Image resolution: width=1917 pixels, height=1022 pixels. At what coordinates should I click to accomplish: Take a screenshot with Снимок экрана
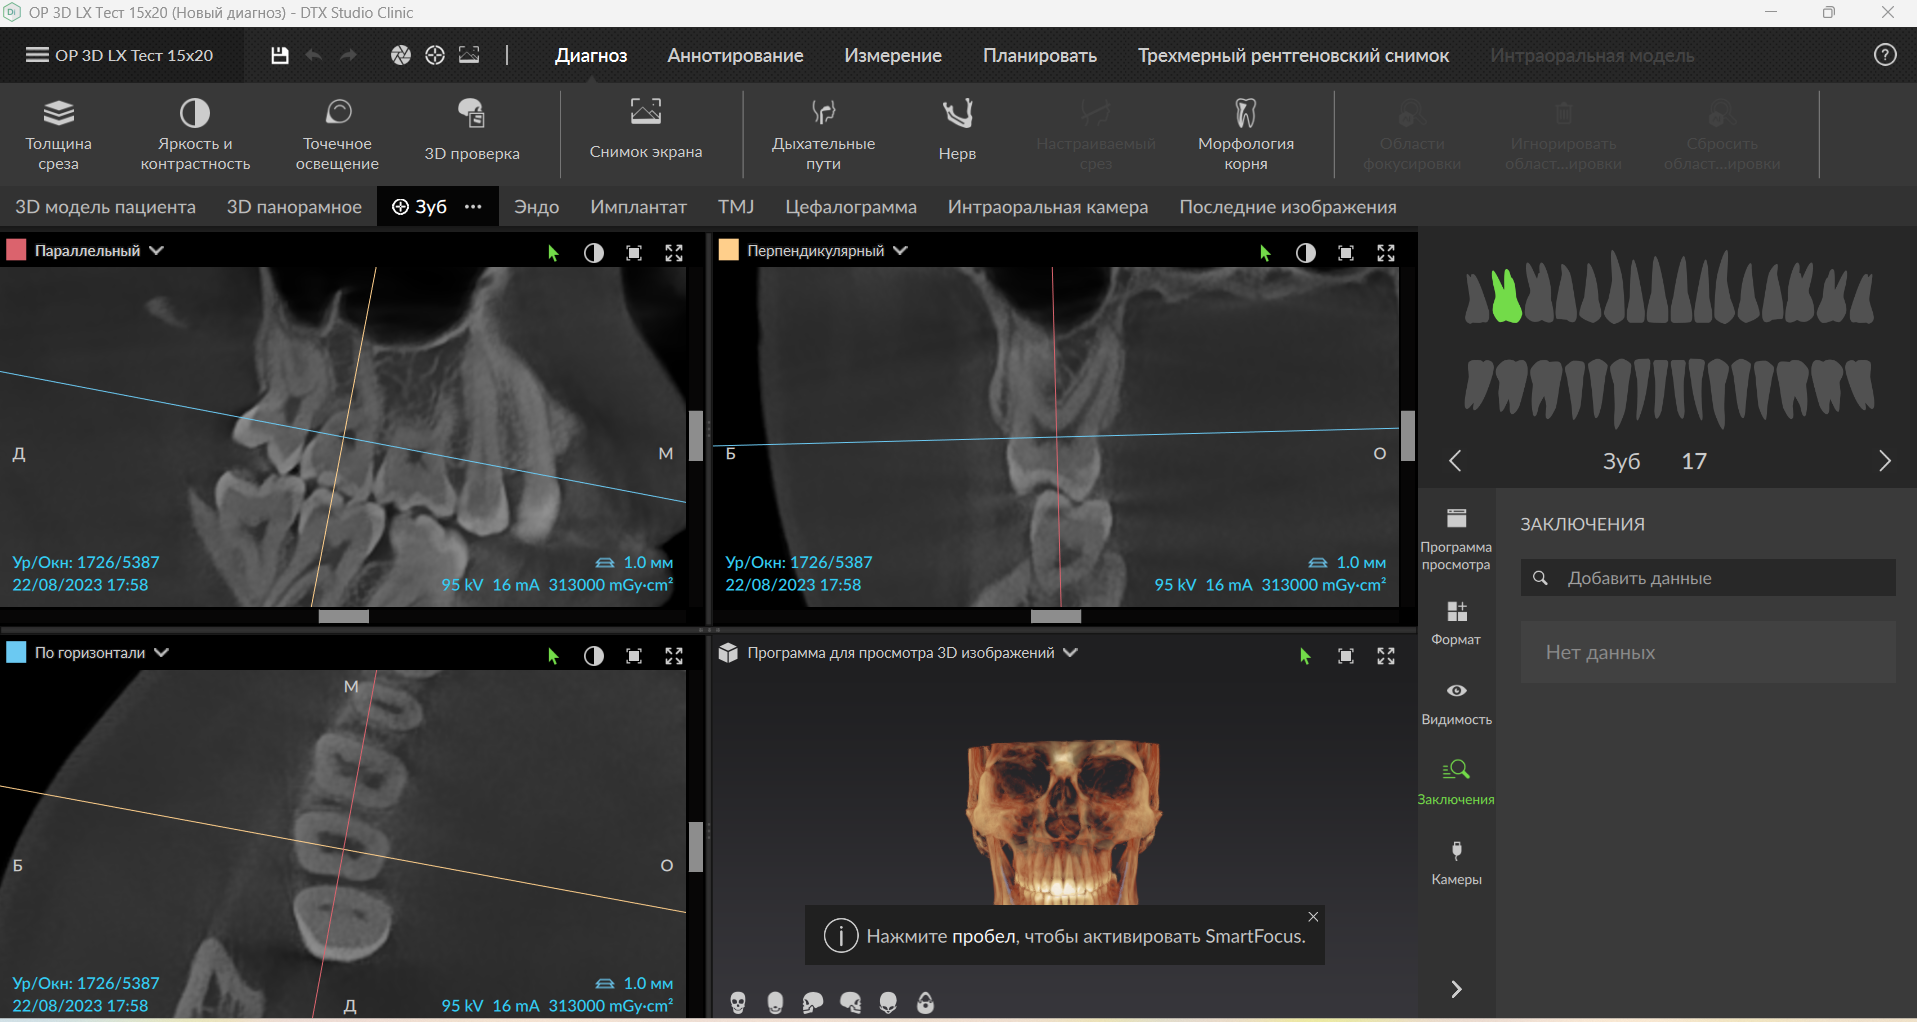[x=646, y=130]
